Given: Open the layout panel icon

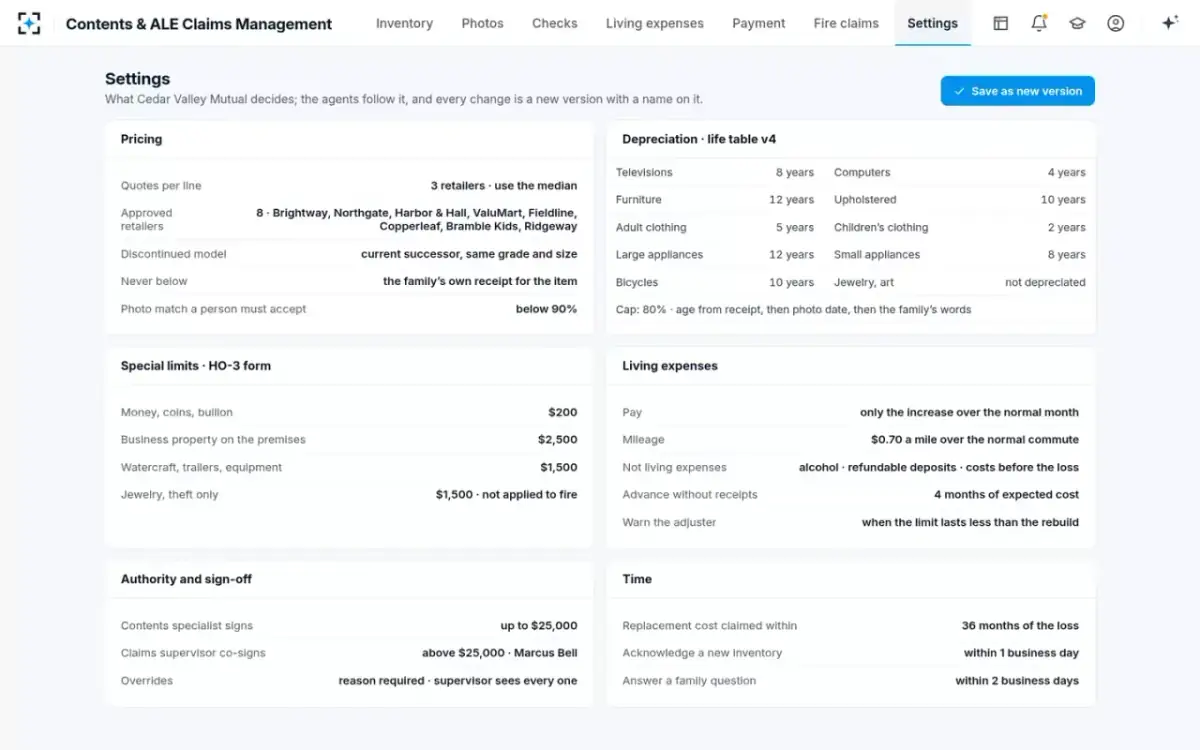Looking at the screenshot, I should (x=1000, y=23).
